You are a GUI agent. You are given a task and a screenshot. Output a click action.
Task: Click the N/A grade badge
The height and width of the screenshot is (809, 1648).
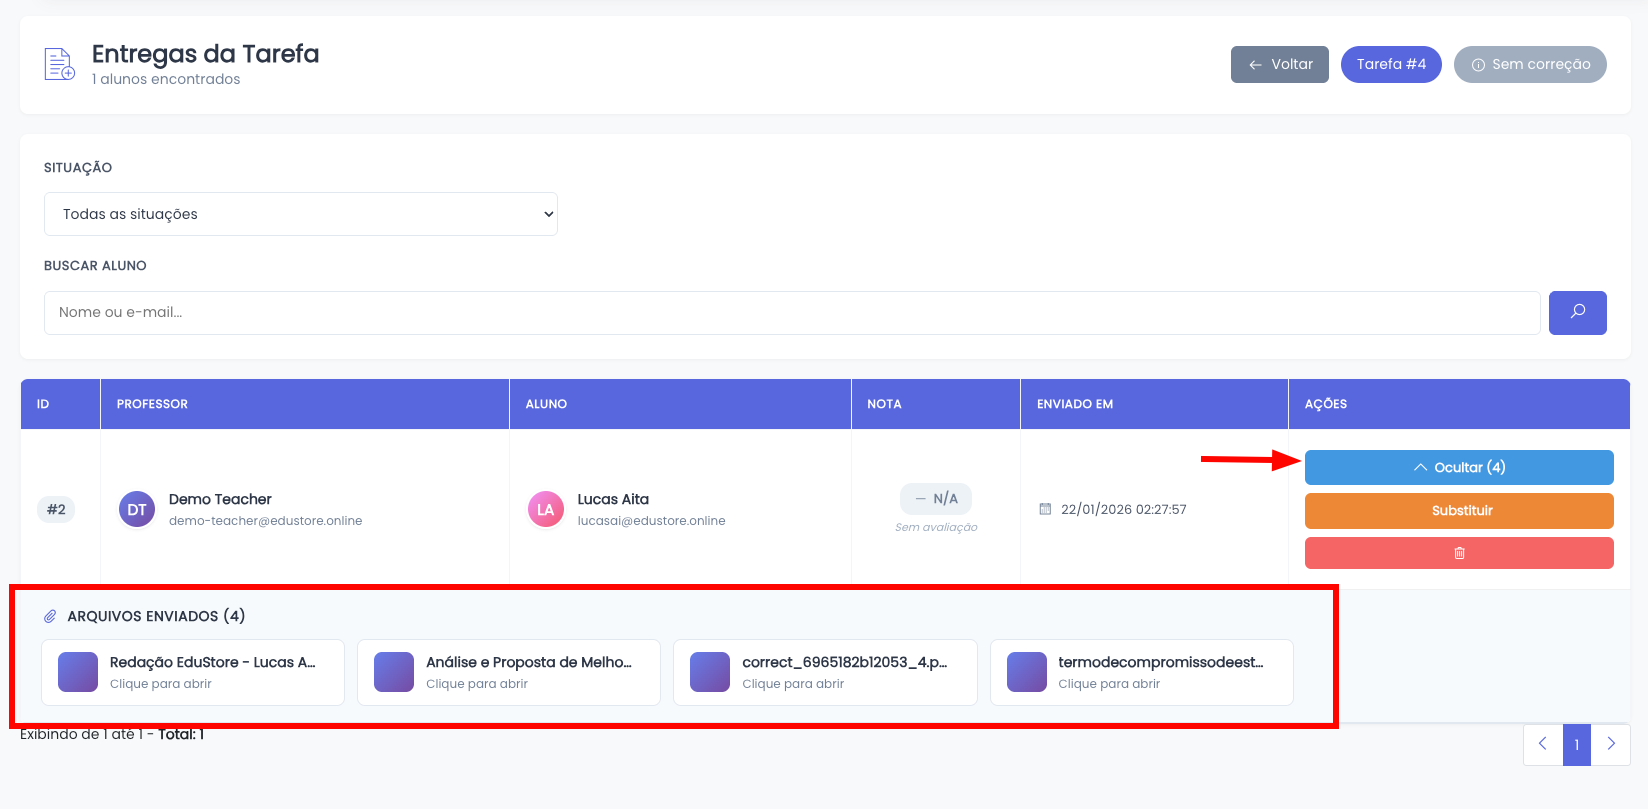click(935, 498)
